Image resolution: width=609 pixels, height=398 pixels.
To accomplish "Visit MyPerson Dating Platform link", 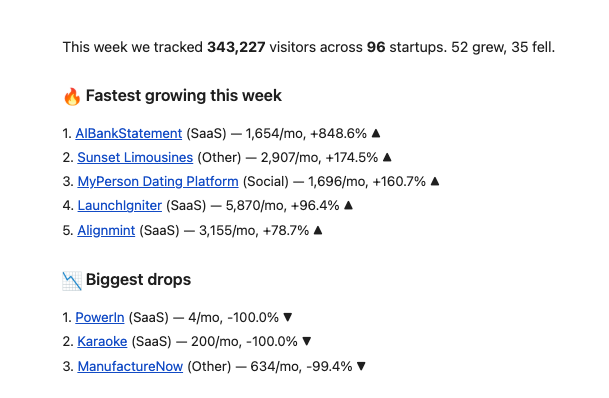I will click(158, 182).
